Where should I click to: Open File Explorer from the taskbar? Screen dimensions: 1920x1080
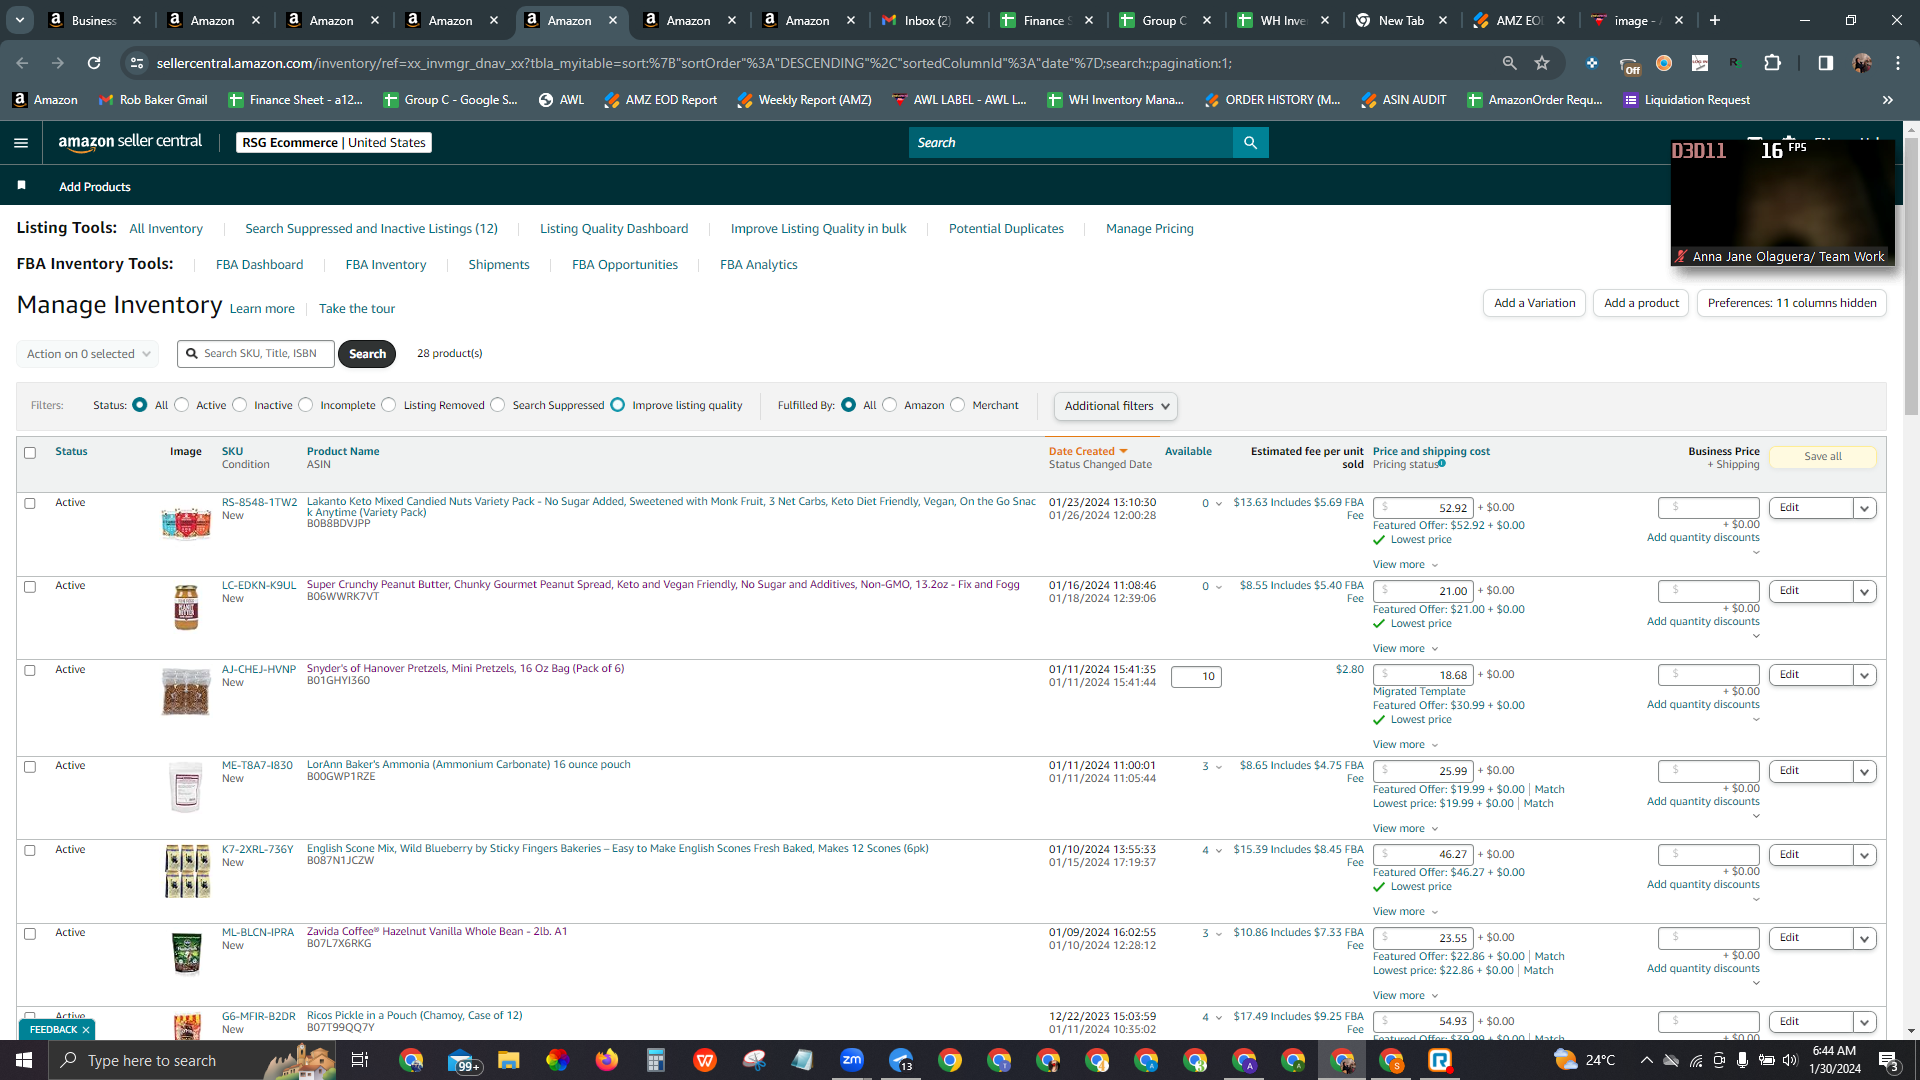[x=508, y=1060]
